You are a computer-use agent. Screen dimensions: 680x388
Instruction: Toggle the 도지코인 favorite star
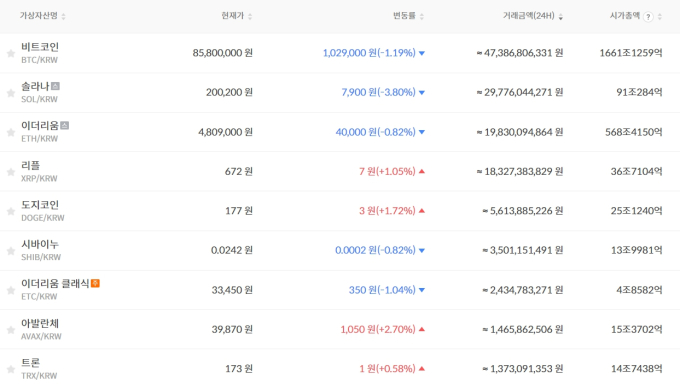pyautogui.click(x=11, y=211)
